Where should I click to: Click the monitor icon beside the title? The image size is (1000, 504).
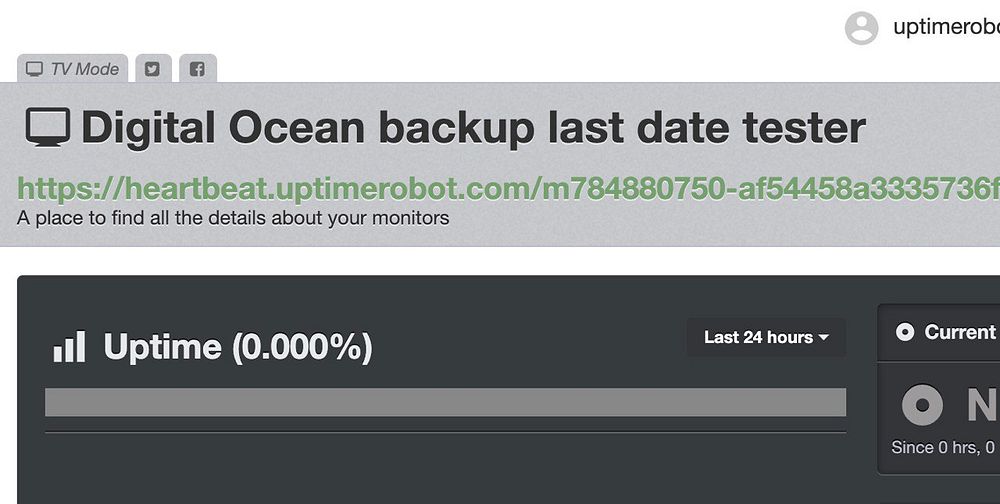pyautogui.click(x=47, y=128)
